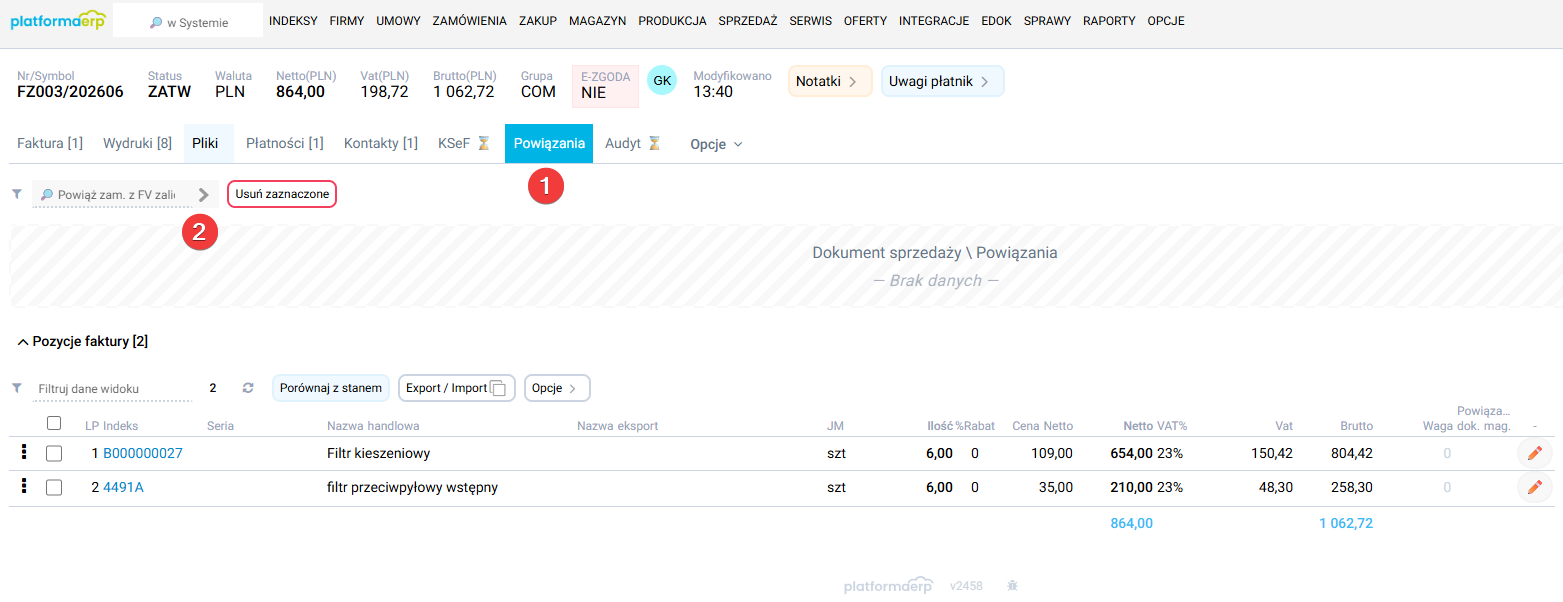Open the KSeF tab

pos(464,143)
